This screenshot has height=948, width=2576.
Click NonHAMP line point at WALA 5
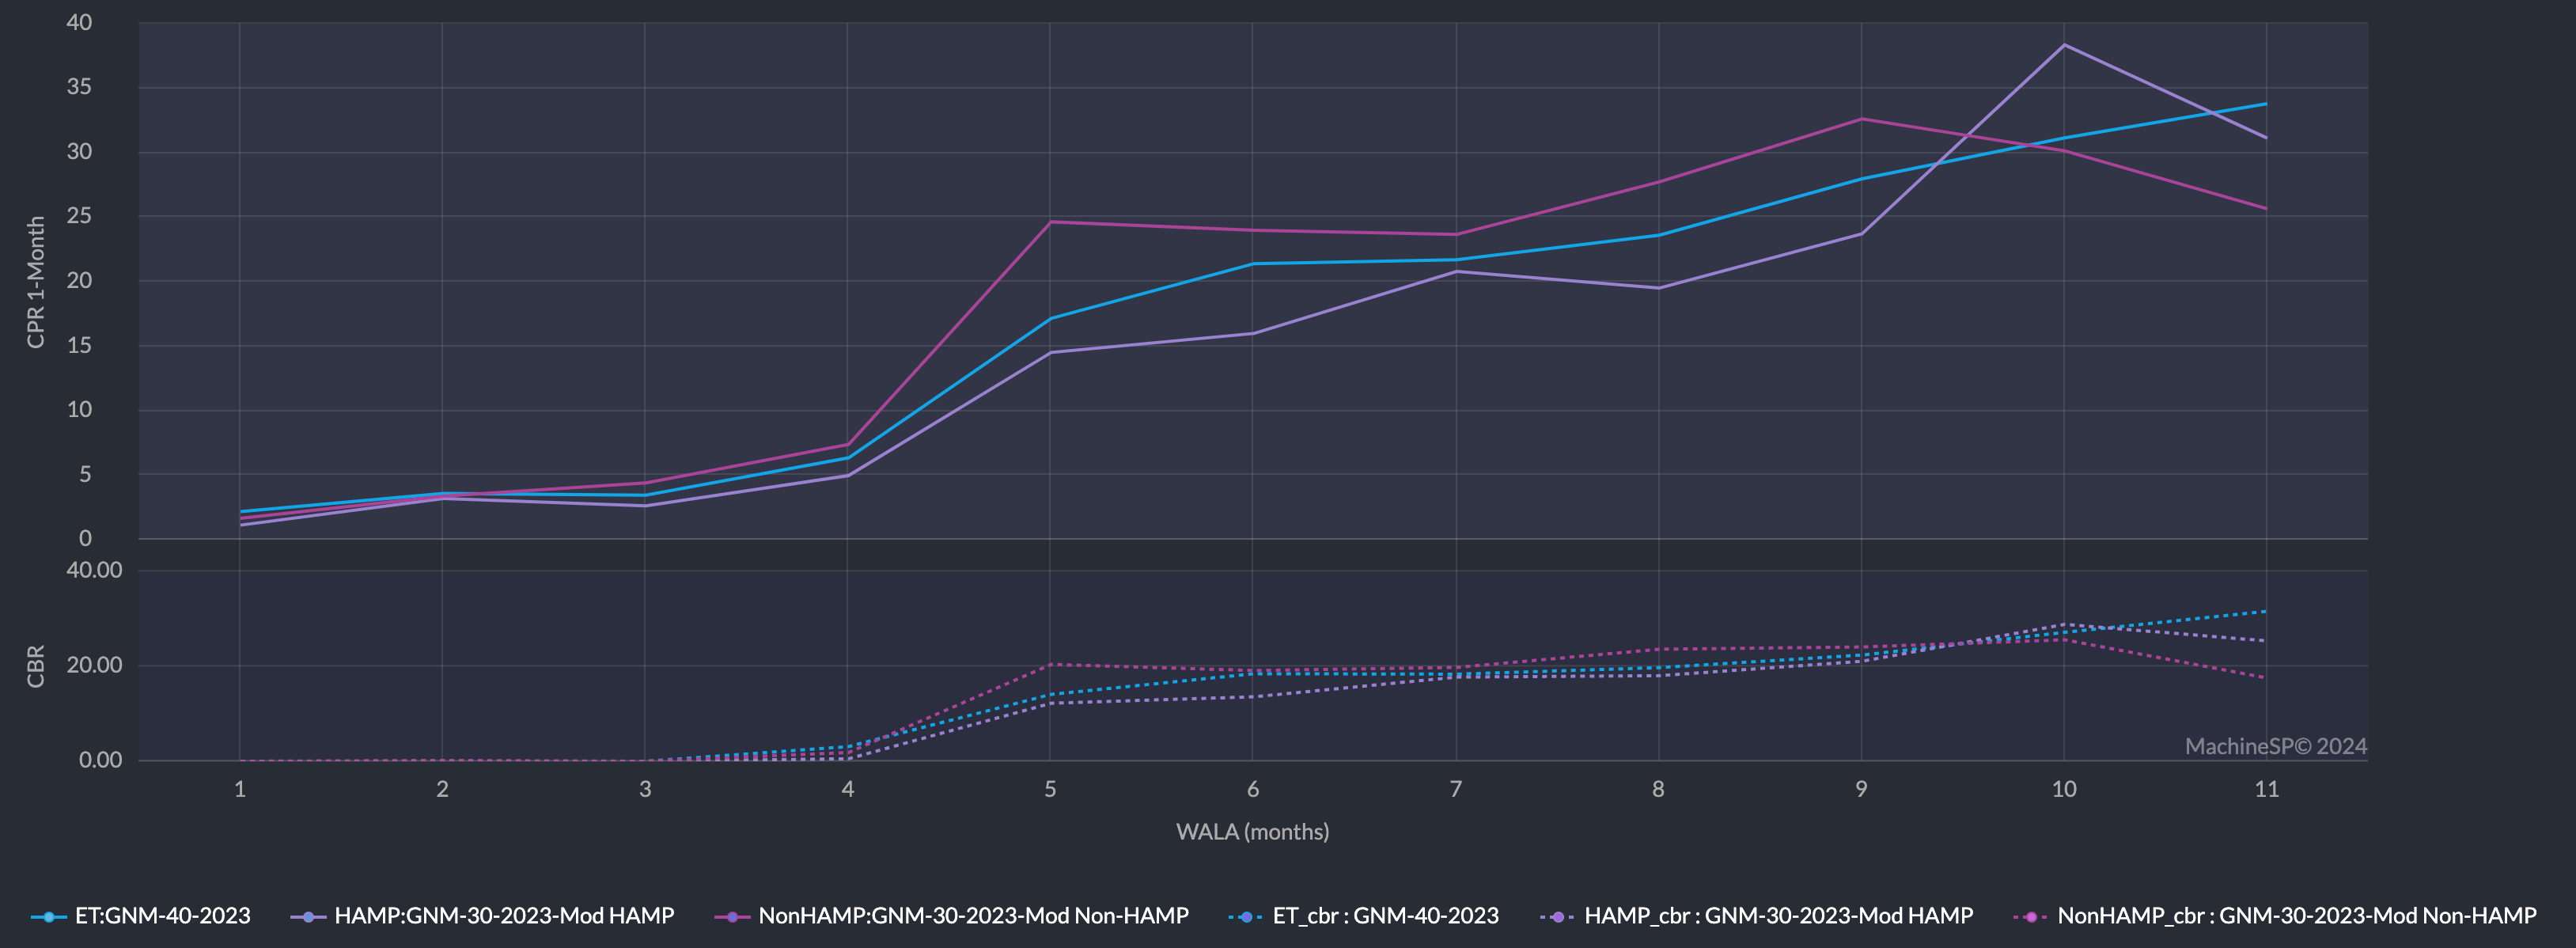(x=1050, y=222)
